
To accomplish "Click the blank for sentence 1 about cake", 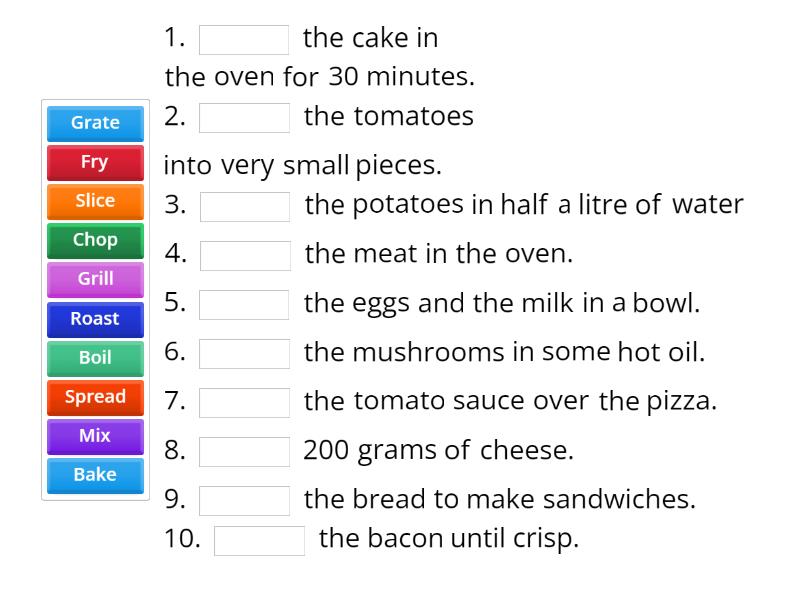I will coord(244,40).
